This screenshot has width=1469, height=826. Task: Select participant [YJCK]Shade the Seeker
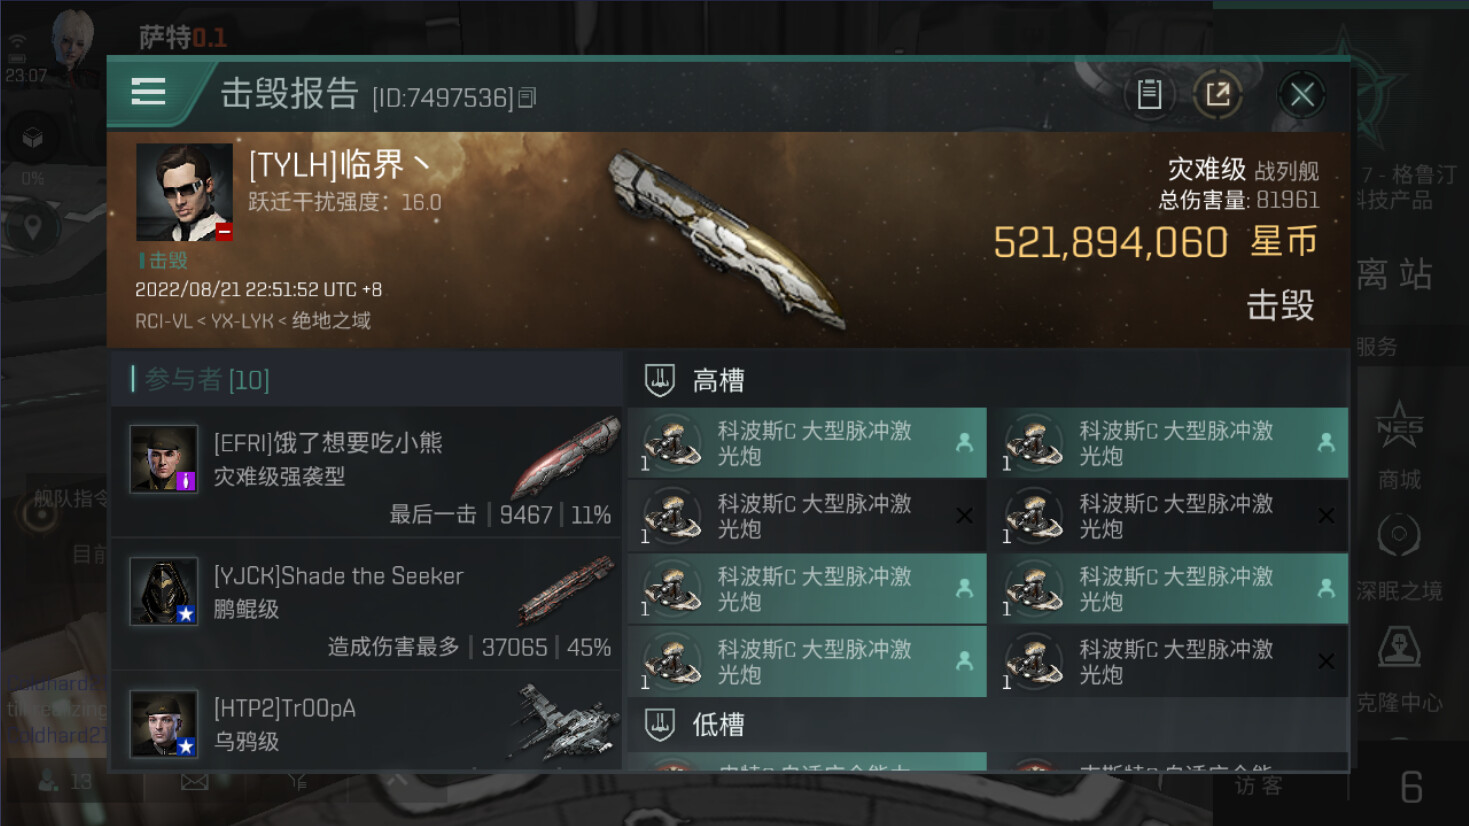366,604
